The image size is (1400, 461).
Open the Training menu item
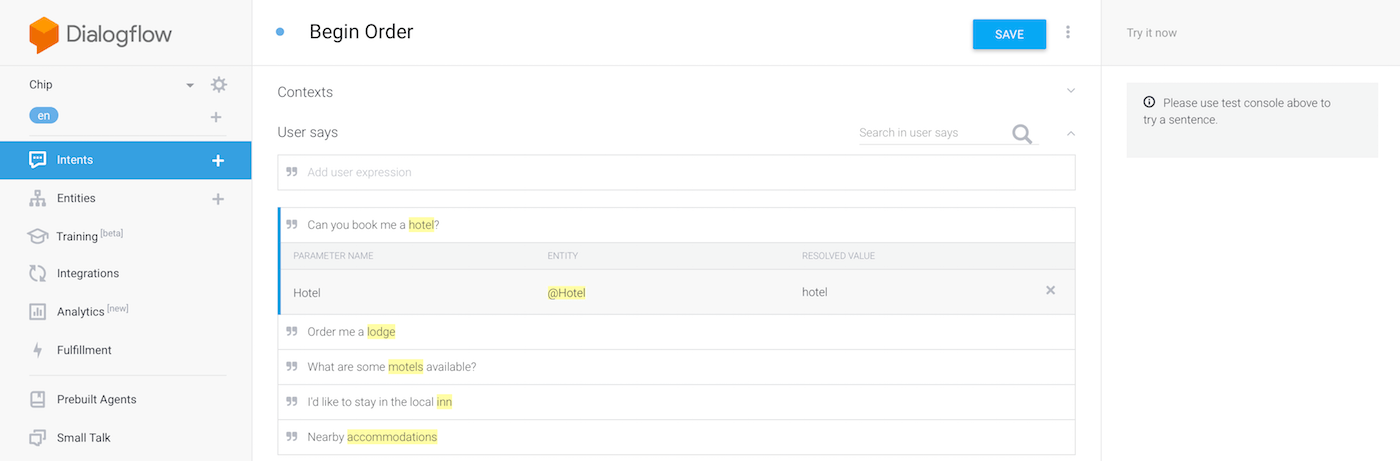coord(77,236)
